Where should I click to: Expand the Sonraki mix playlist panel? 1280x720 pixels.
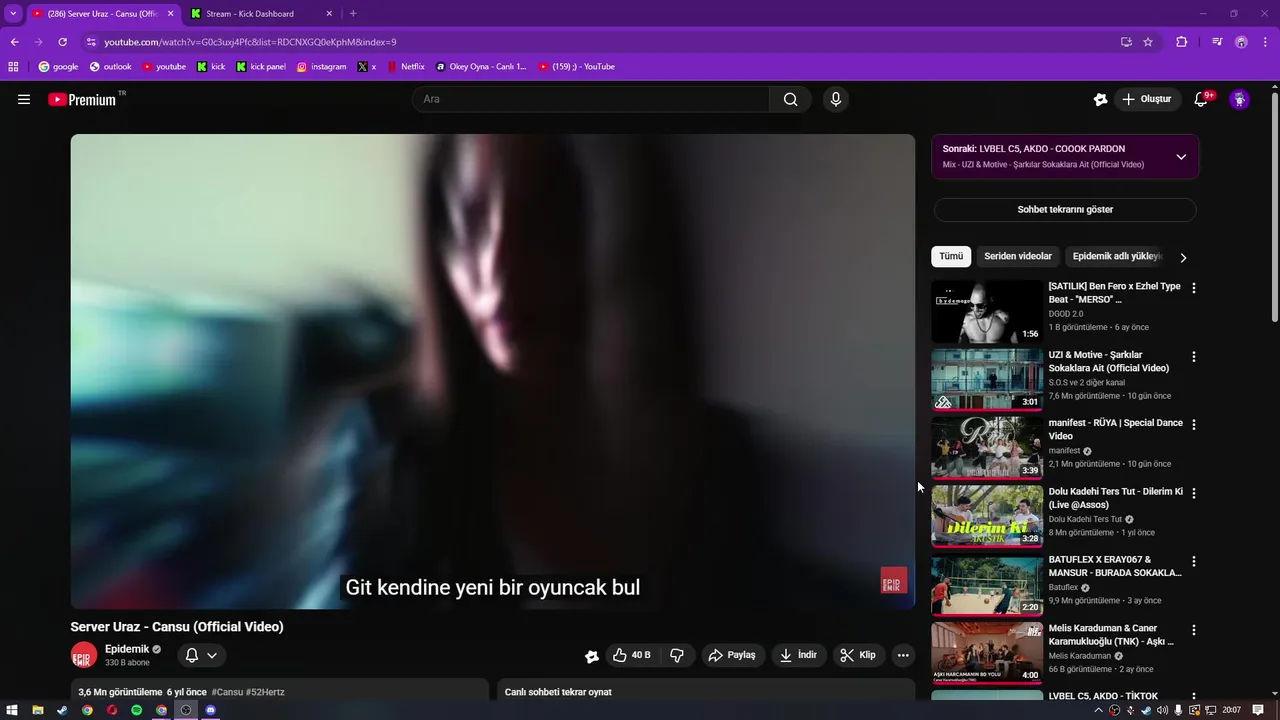(1181, 157)
